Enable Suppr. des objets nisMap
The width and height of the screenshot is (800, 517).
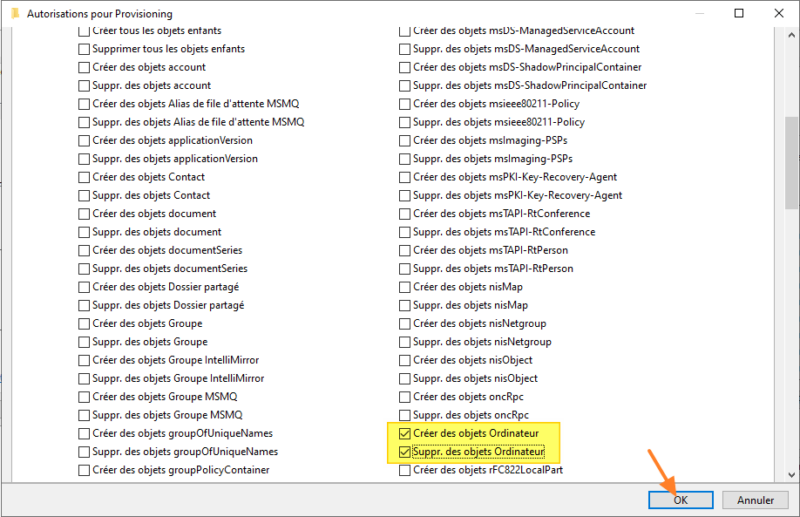405,306
